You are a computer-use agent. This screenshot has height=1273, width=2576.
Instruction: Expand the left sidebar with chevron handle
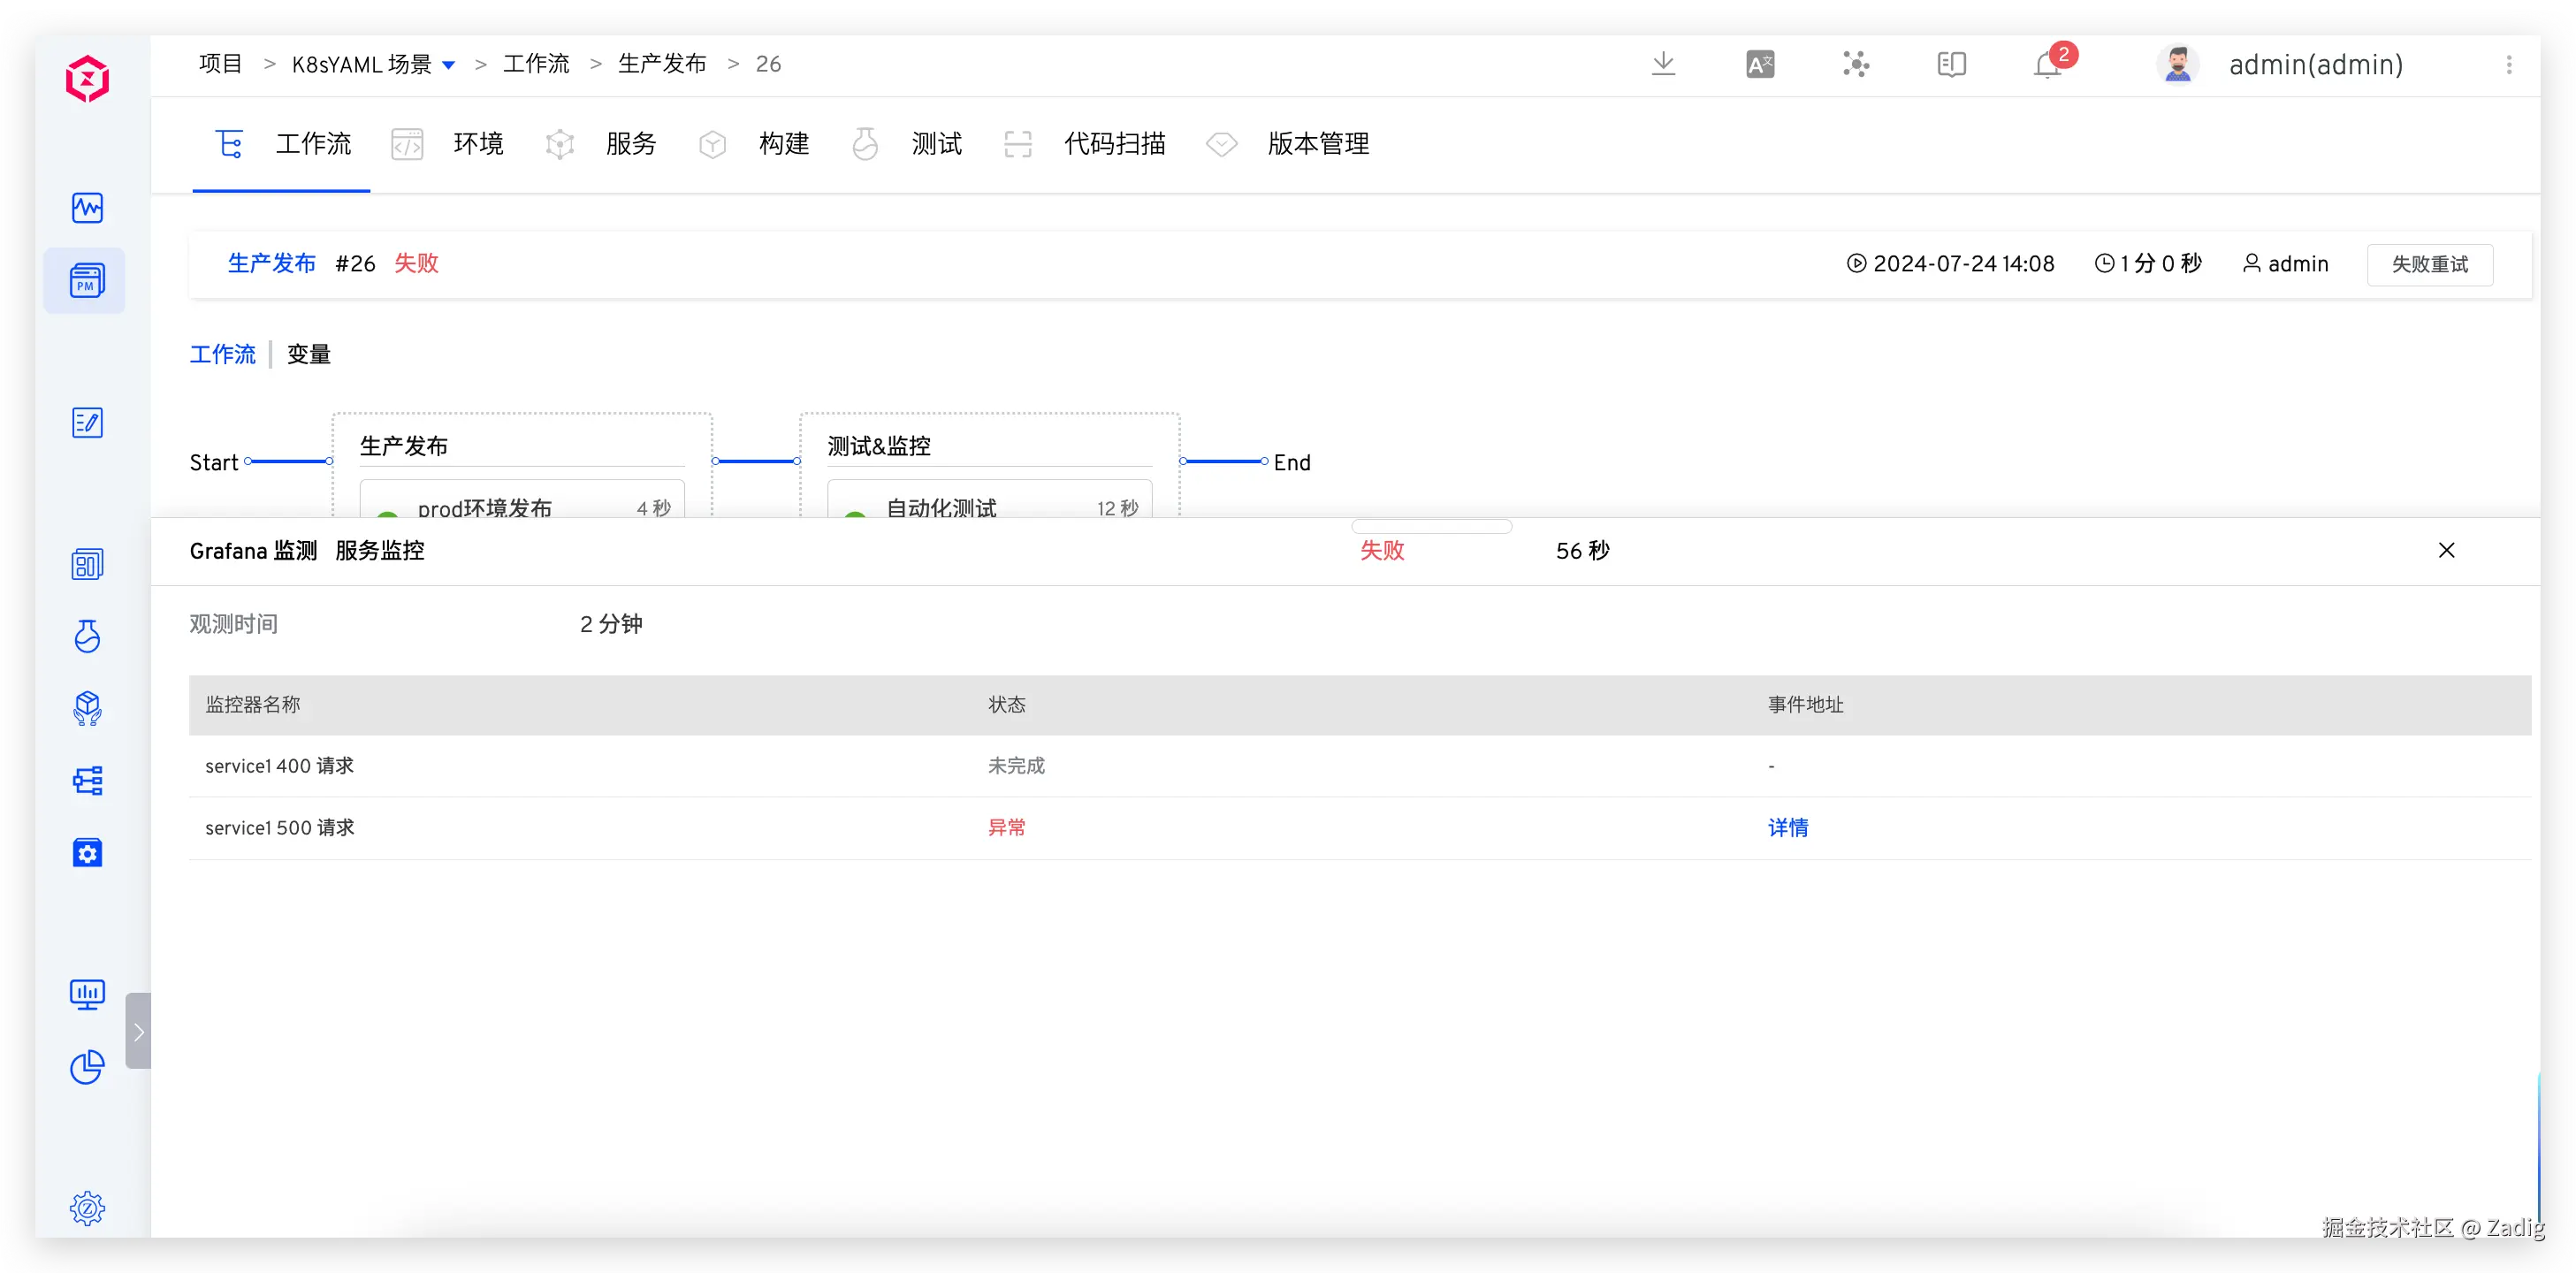tap(138, 1031)
